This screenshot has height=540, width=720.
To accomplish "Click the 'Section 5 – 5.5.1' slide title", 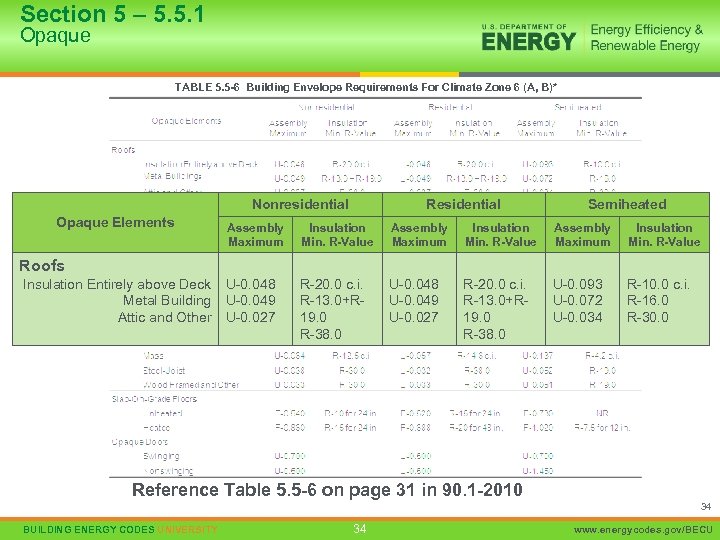I will (x=112, y=14).
